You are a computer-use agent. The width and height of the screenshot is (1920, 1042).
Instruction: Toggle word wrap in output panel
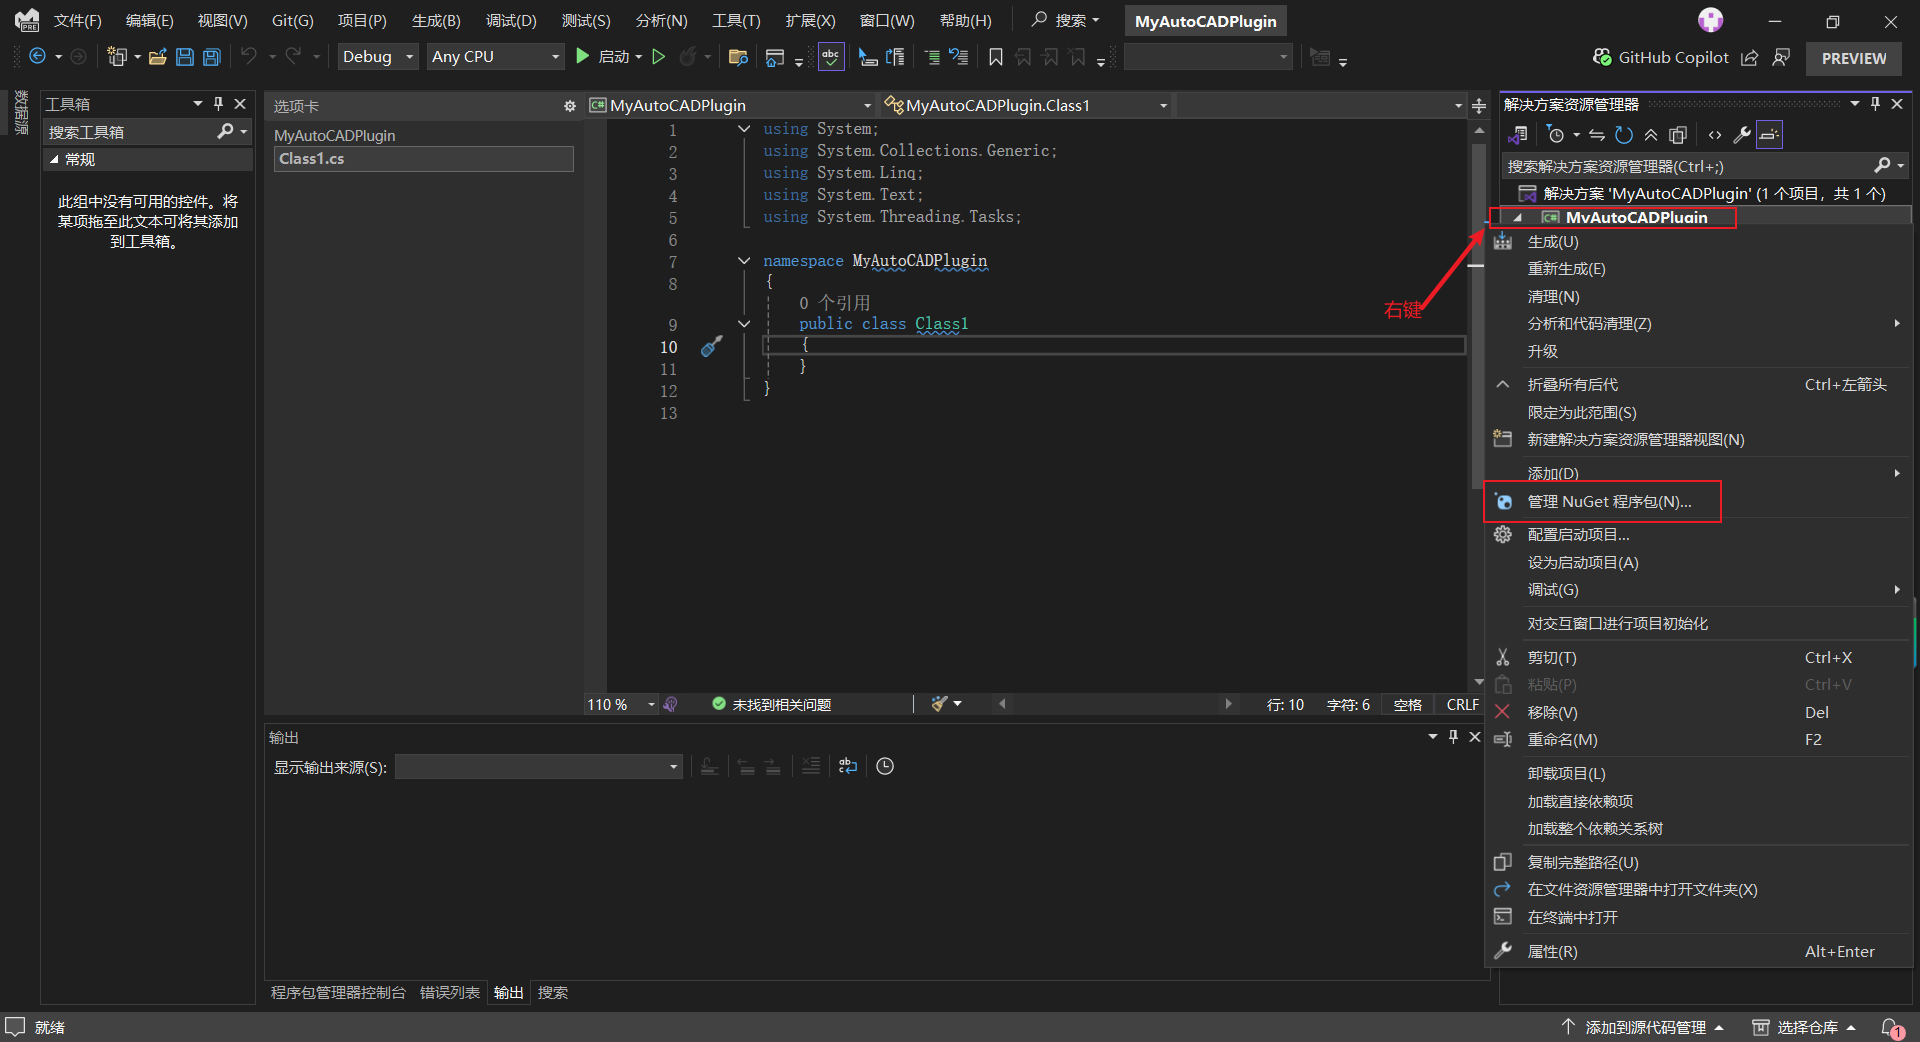click(848, 767)
